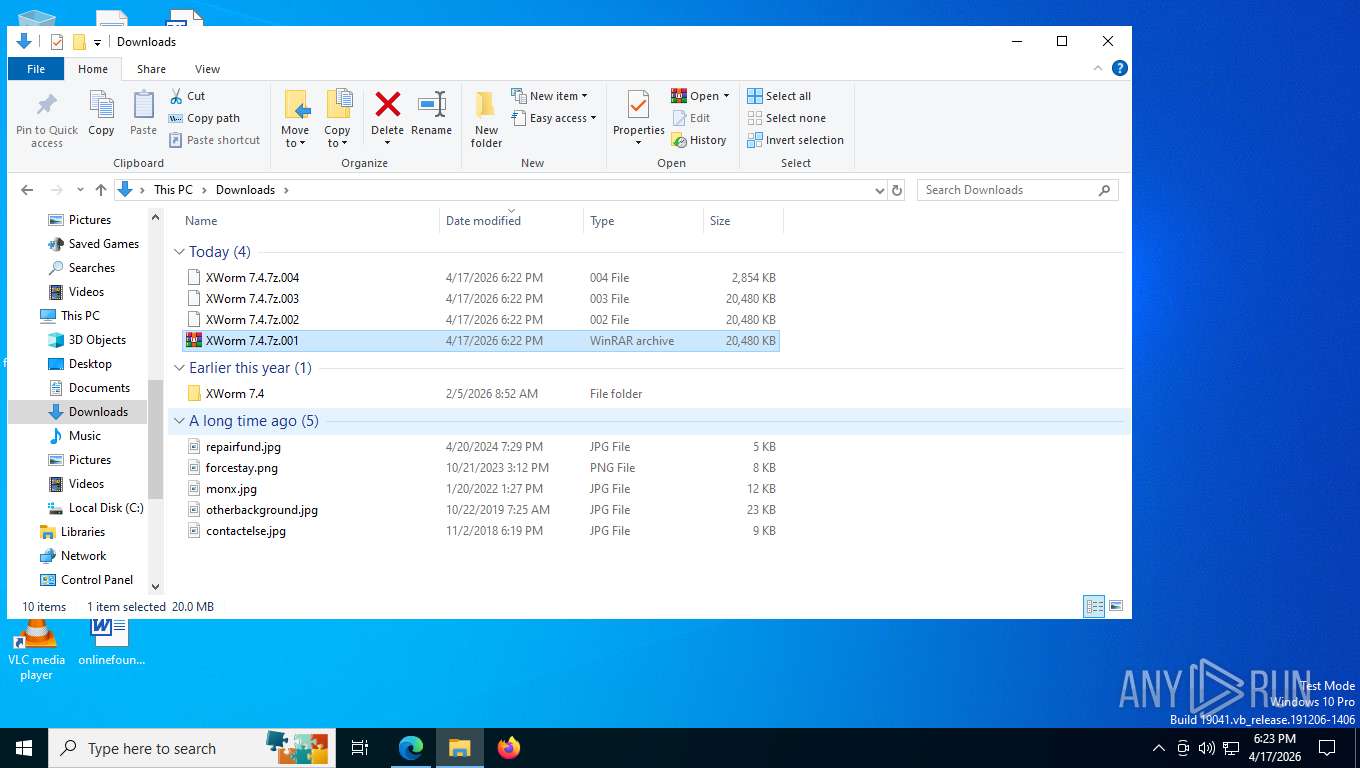Switch to large icons view
This screenshot has height=768, width=1360.
tap(1116, 606)
